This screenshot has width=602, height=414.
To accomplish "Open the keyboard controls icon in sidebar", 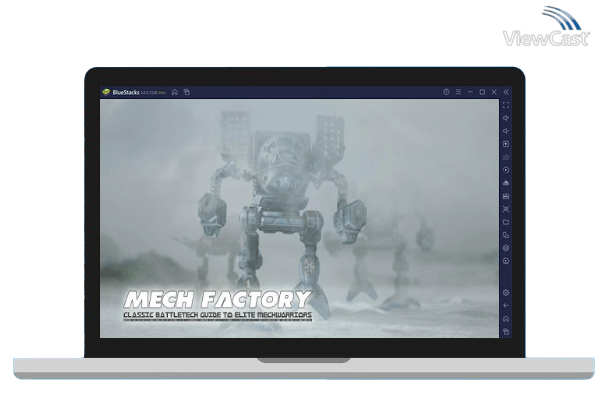I will (506, 157).
